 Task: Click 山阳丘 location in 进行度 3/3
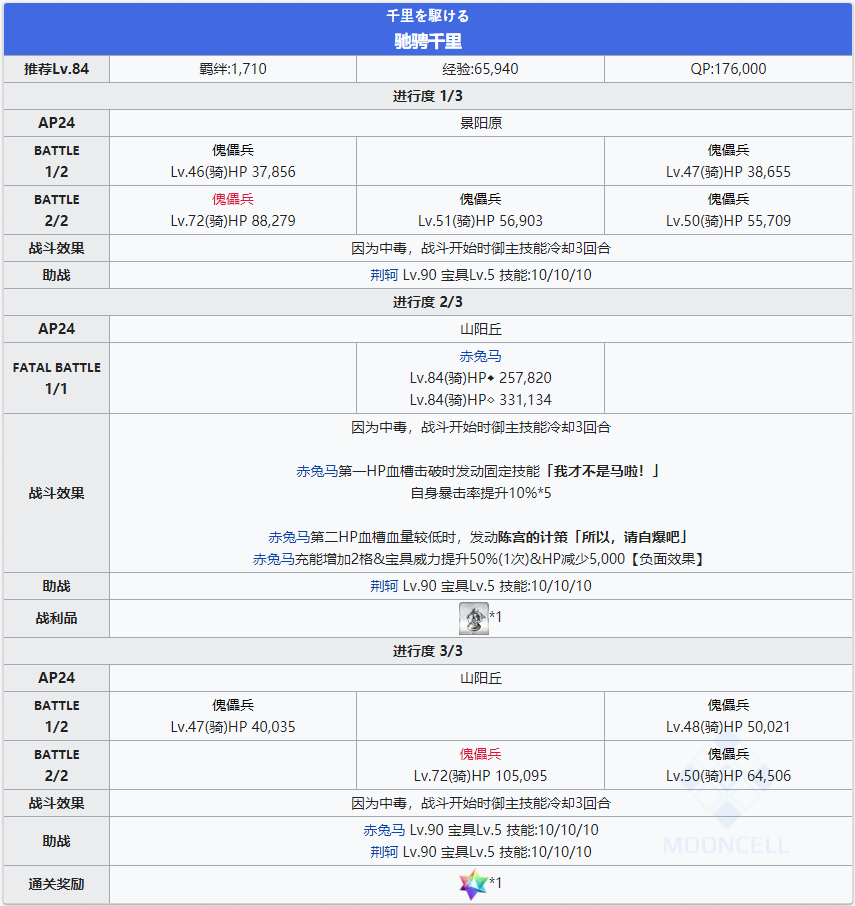(x=481, y=678)
